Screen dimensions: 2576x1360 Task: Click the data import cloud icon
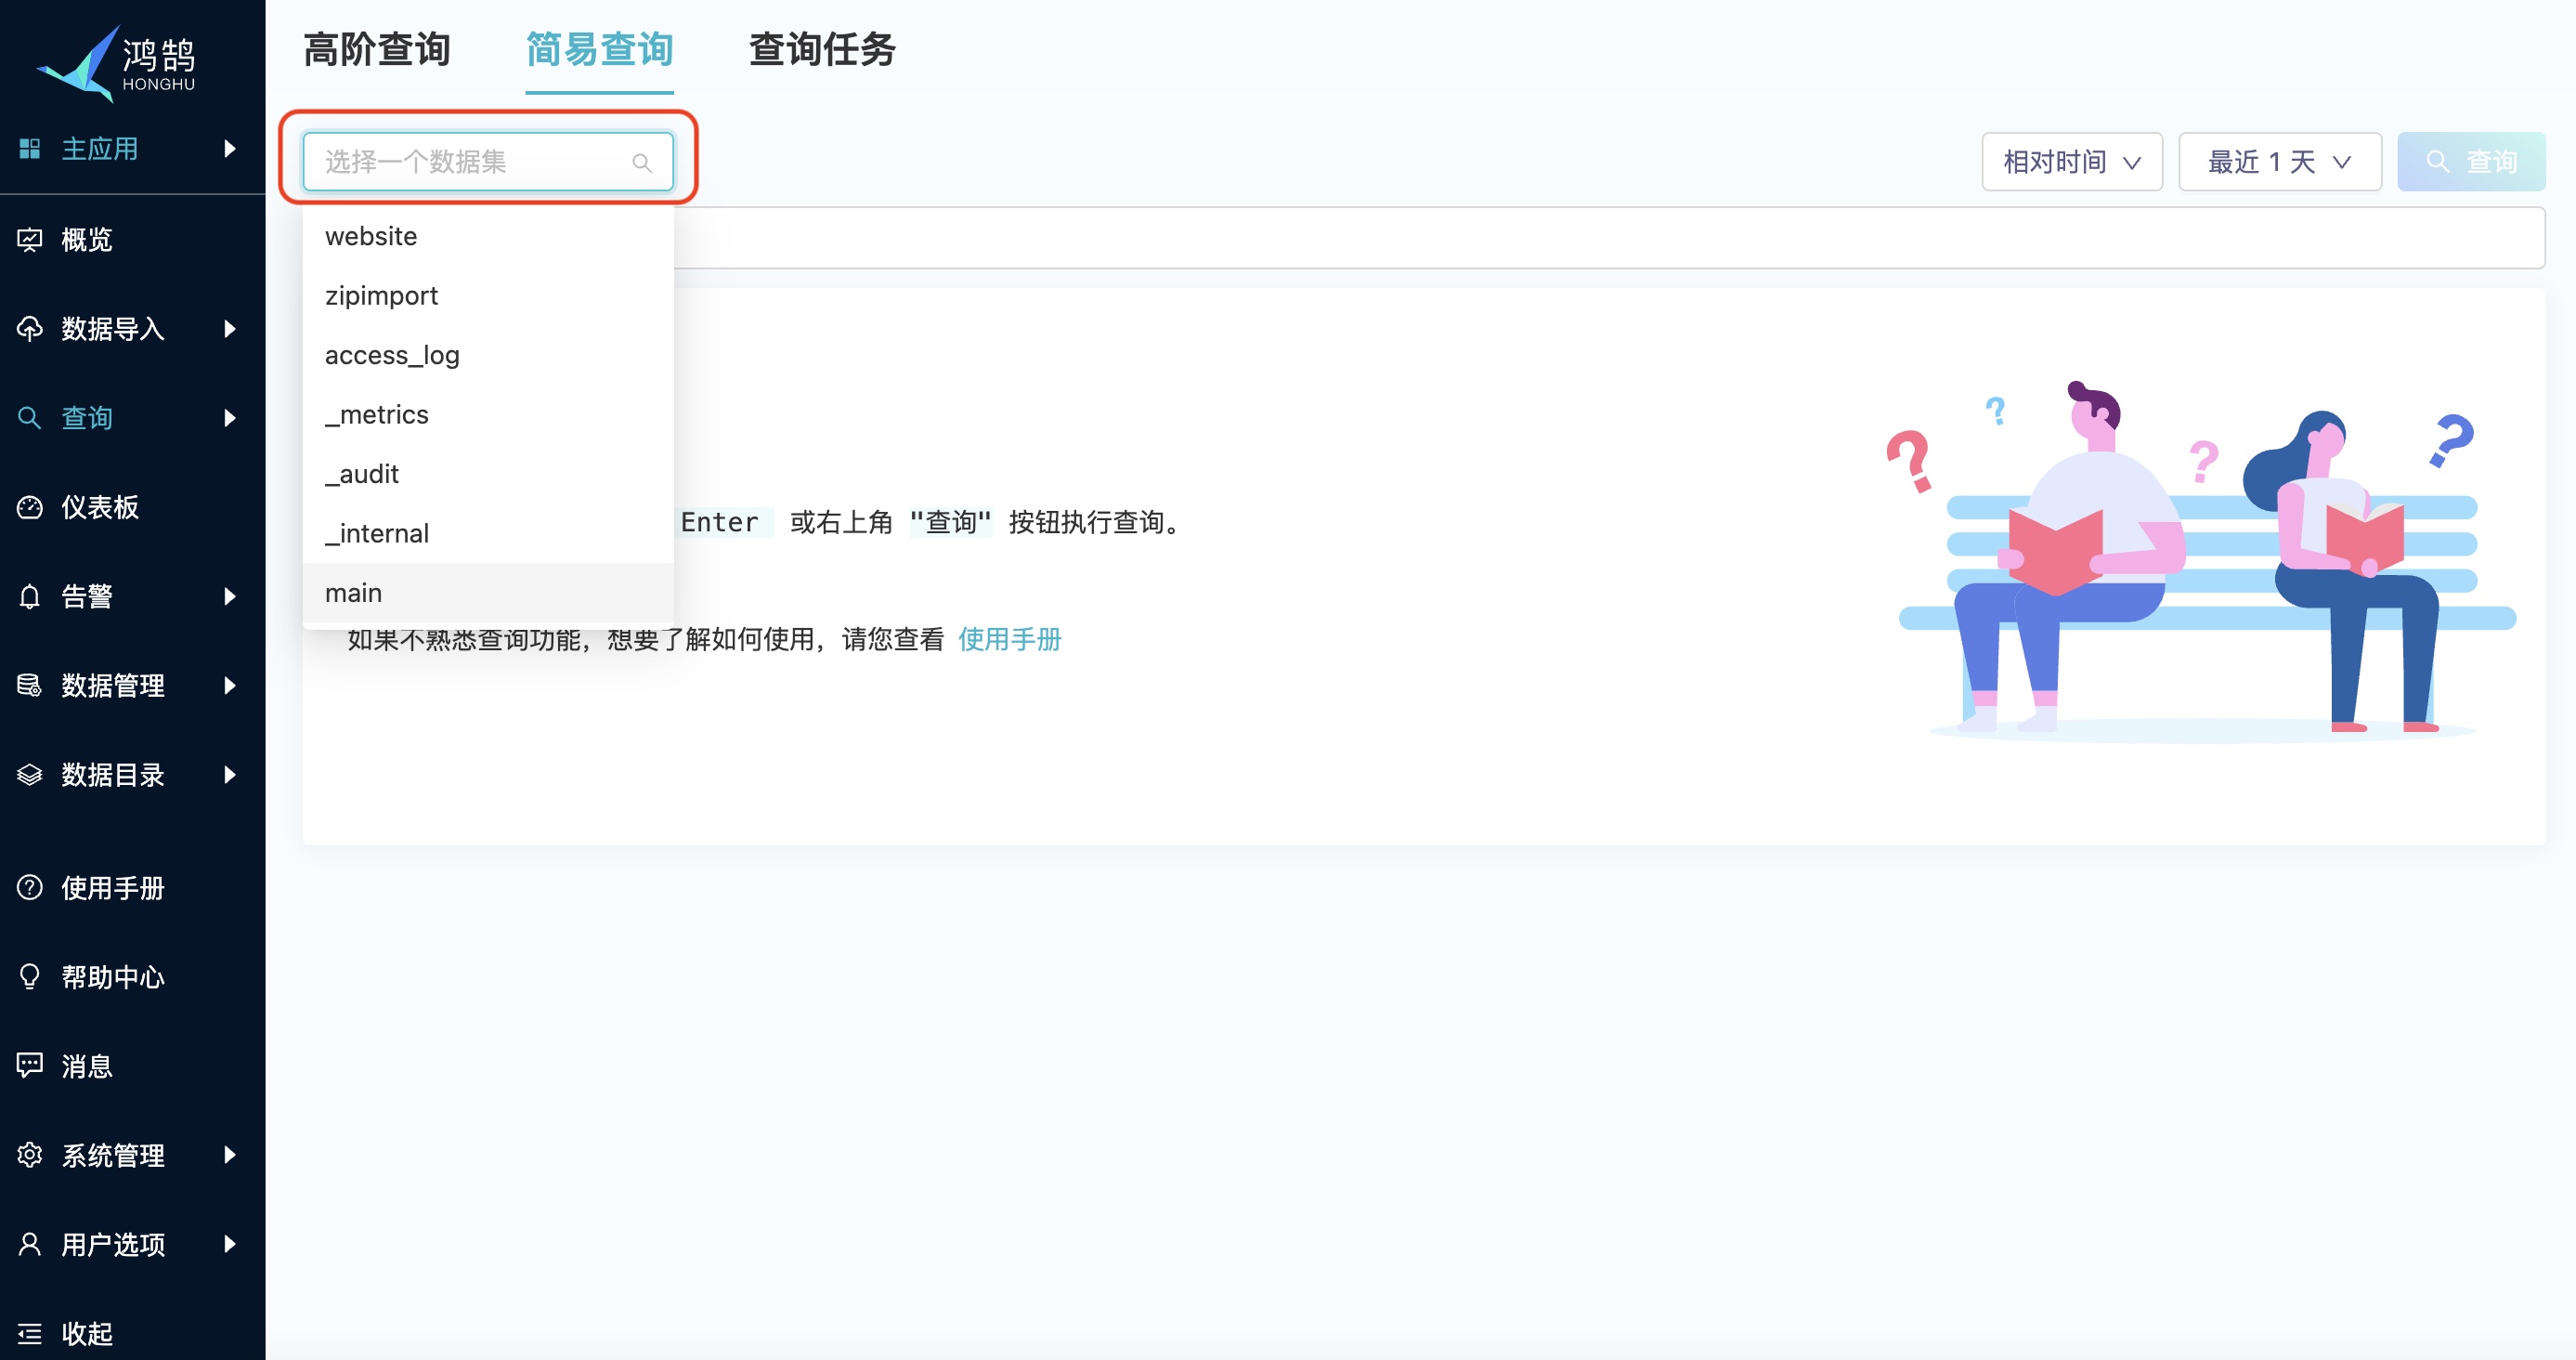[x=30, y=328]
